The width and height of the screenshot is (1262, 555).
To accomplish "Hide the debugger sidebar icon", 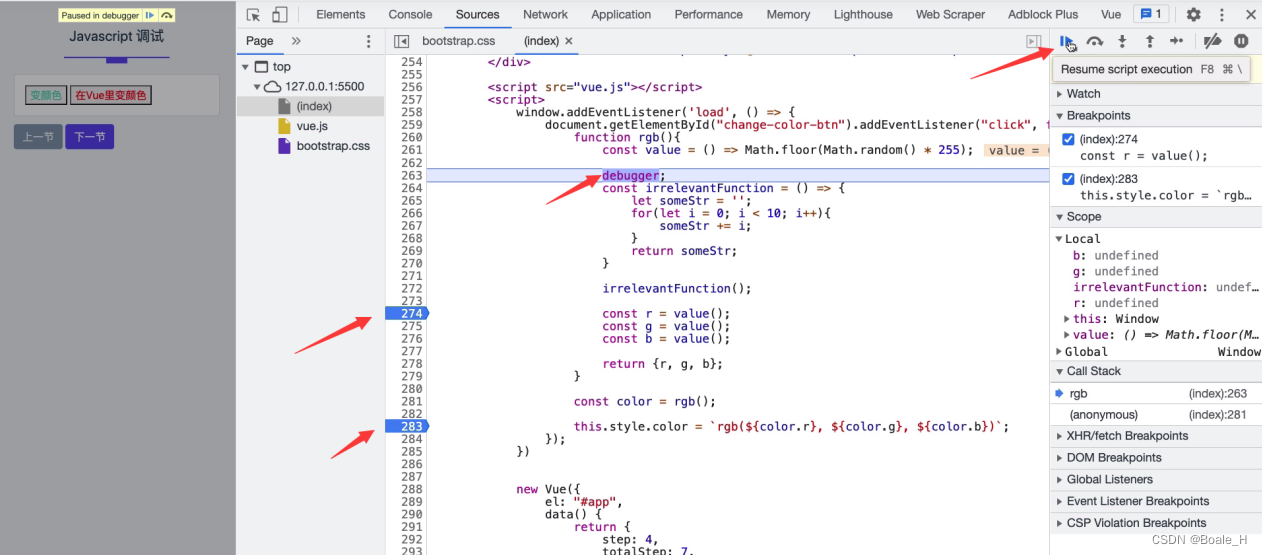I will 1033,41.
